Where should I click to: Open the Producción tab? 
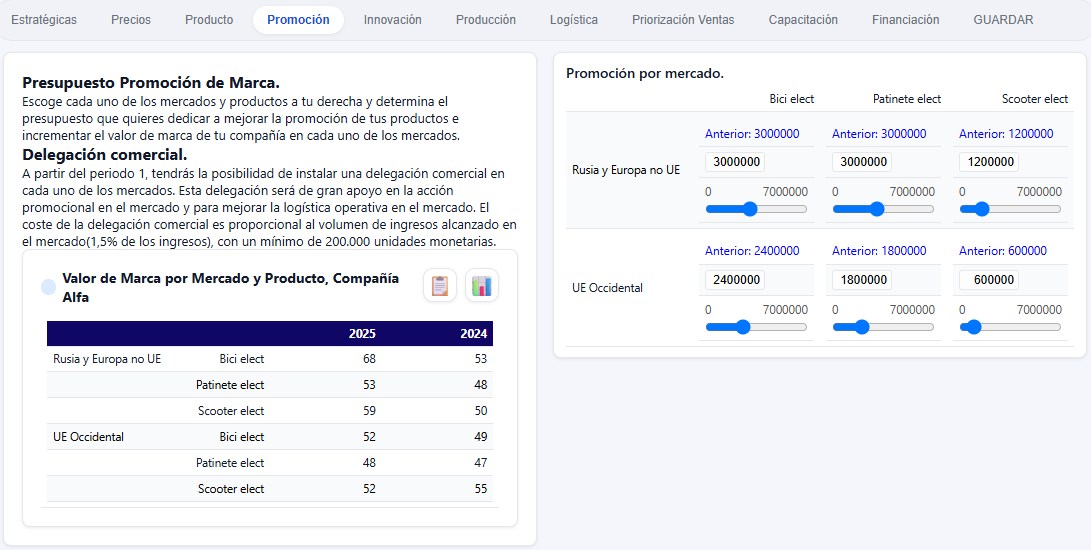pos(486,19)
